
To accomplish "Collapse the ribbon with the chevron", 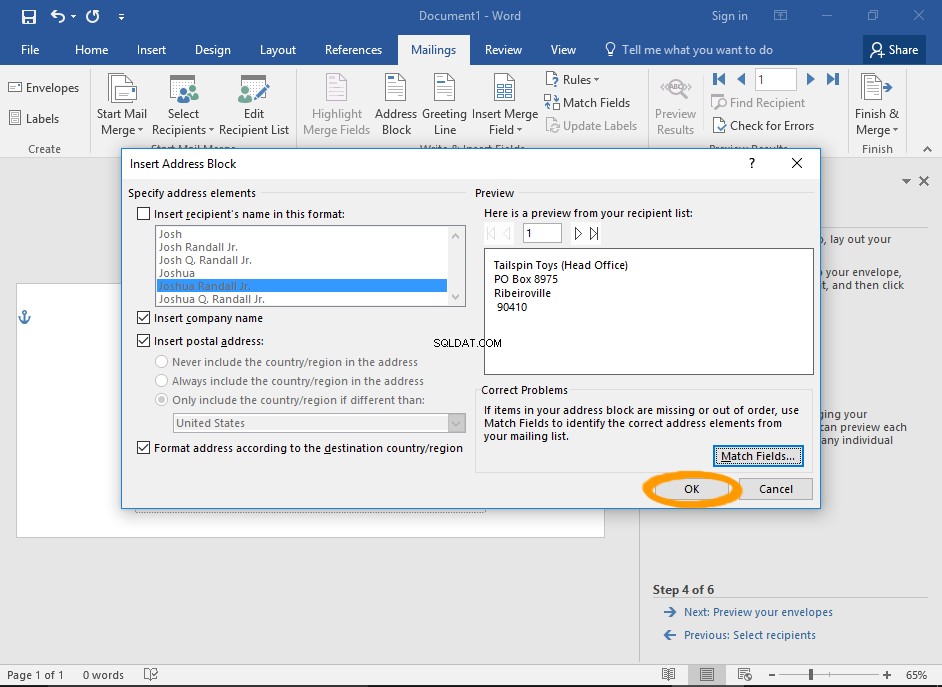I will click(x=928, y=149).
